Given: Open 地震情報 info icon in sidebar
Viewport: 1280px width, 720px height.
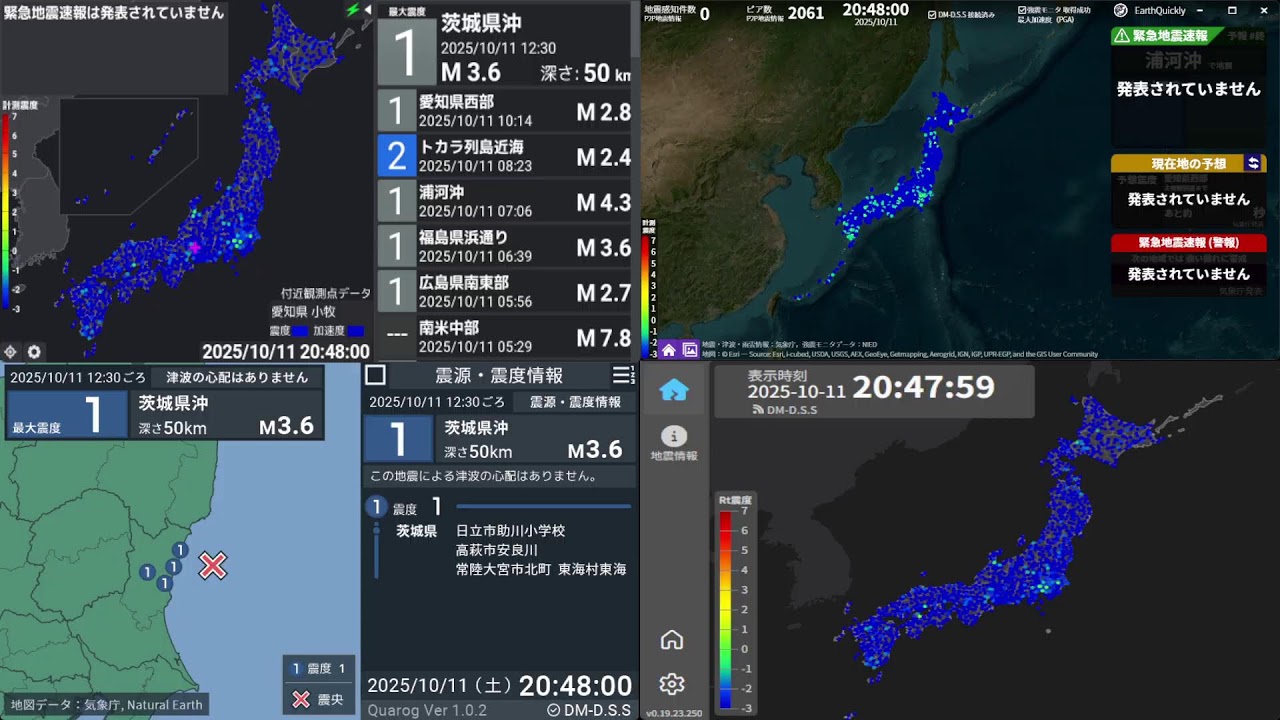Looking at the screenshot, I should tap(673, 444).
